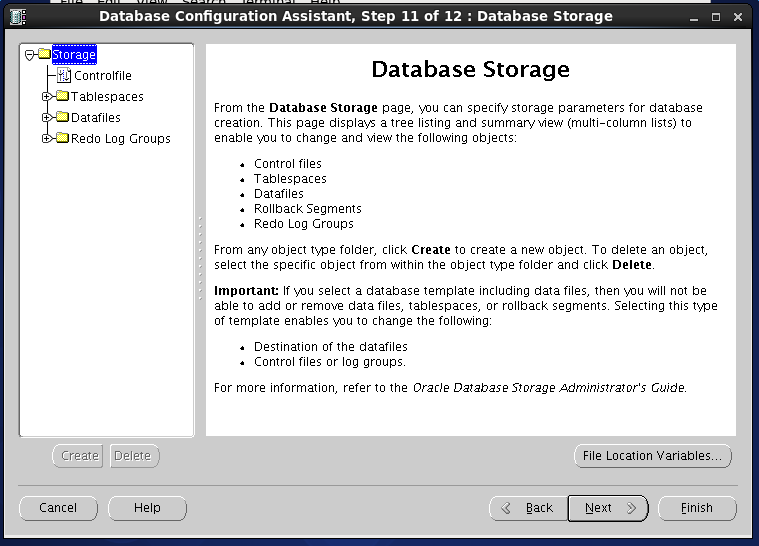Go Back to the previous step
This screenshot has width=759, height=546.
tap(528, 508)
